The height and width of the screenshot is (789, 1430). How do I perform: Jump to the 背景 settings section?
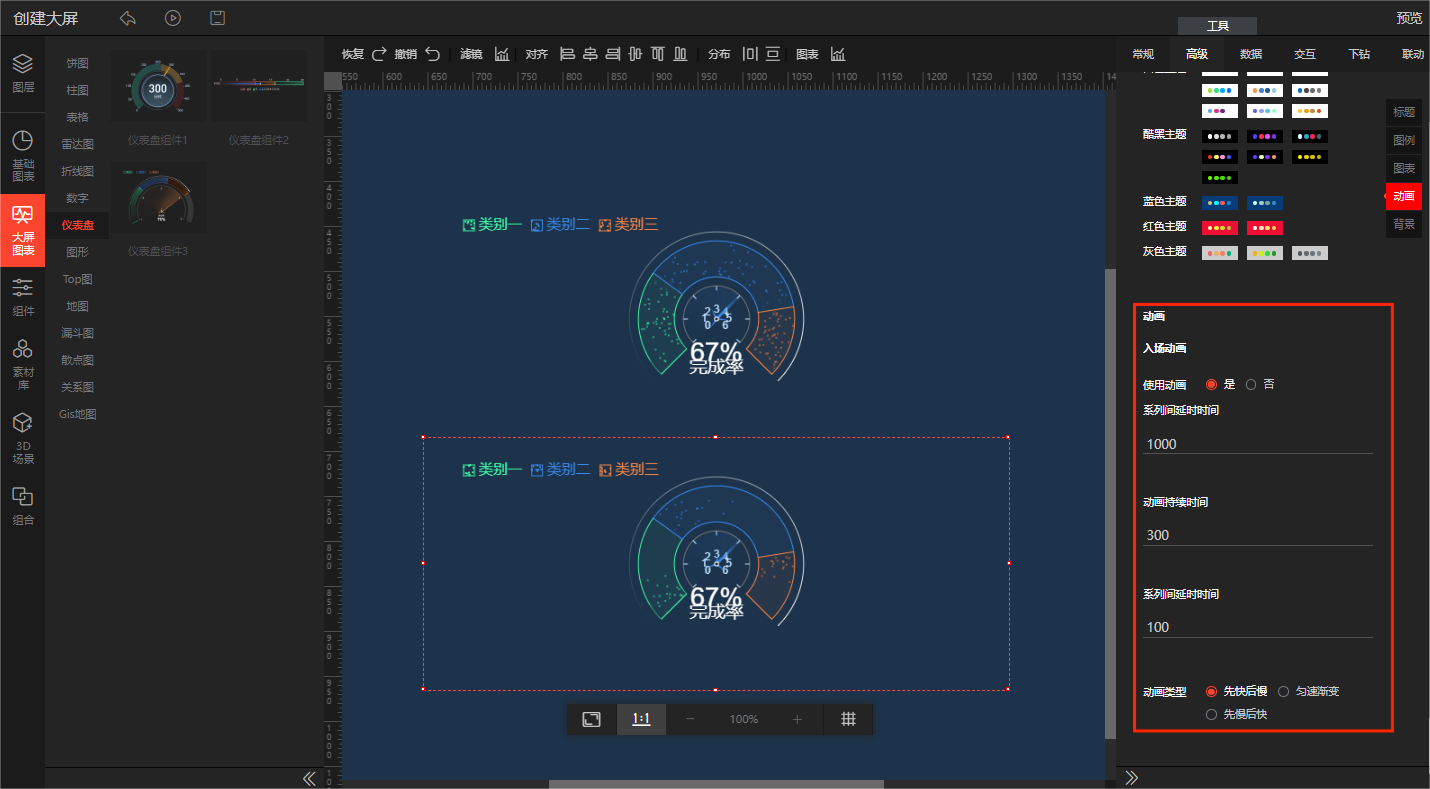[x=1403, y=224]
